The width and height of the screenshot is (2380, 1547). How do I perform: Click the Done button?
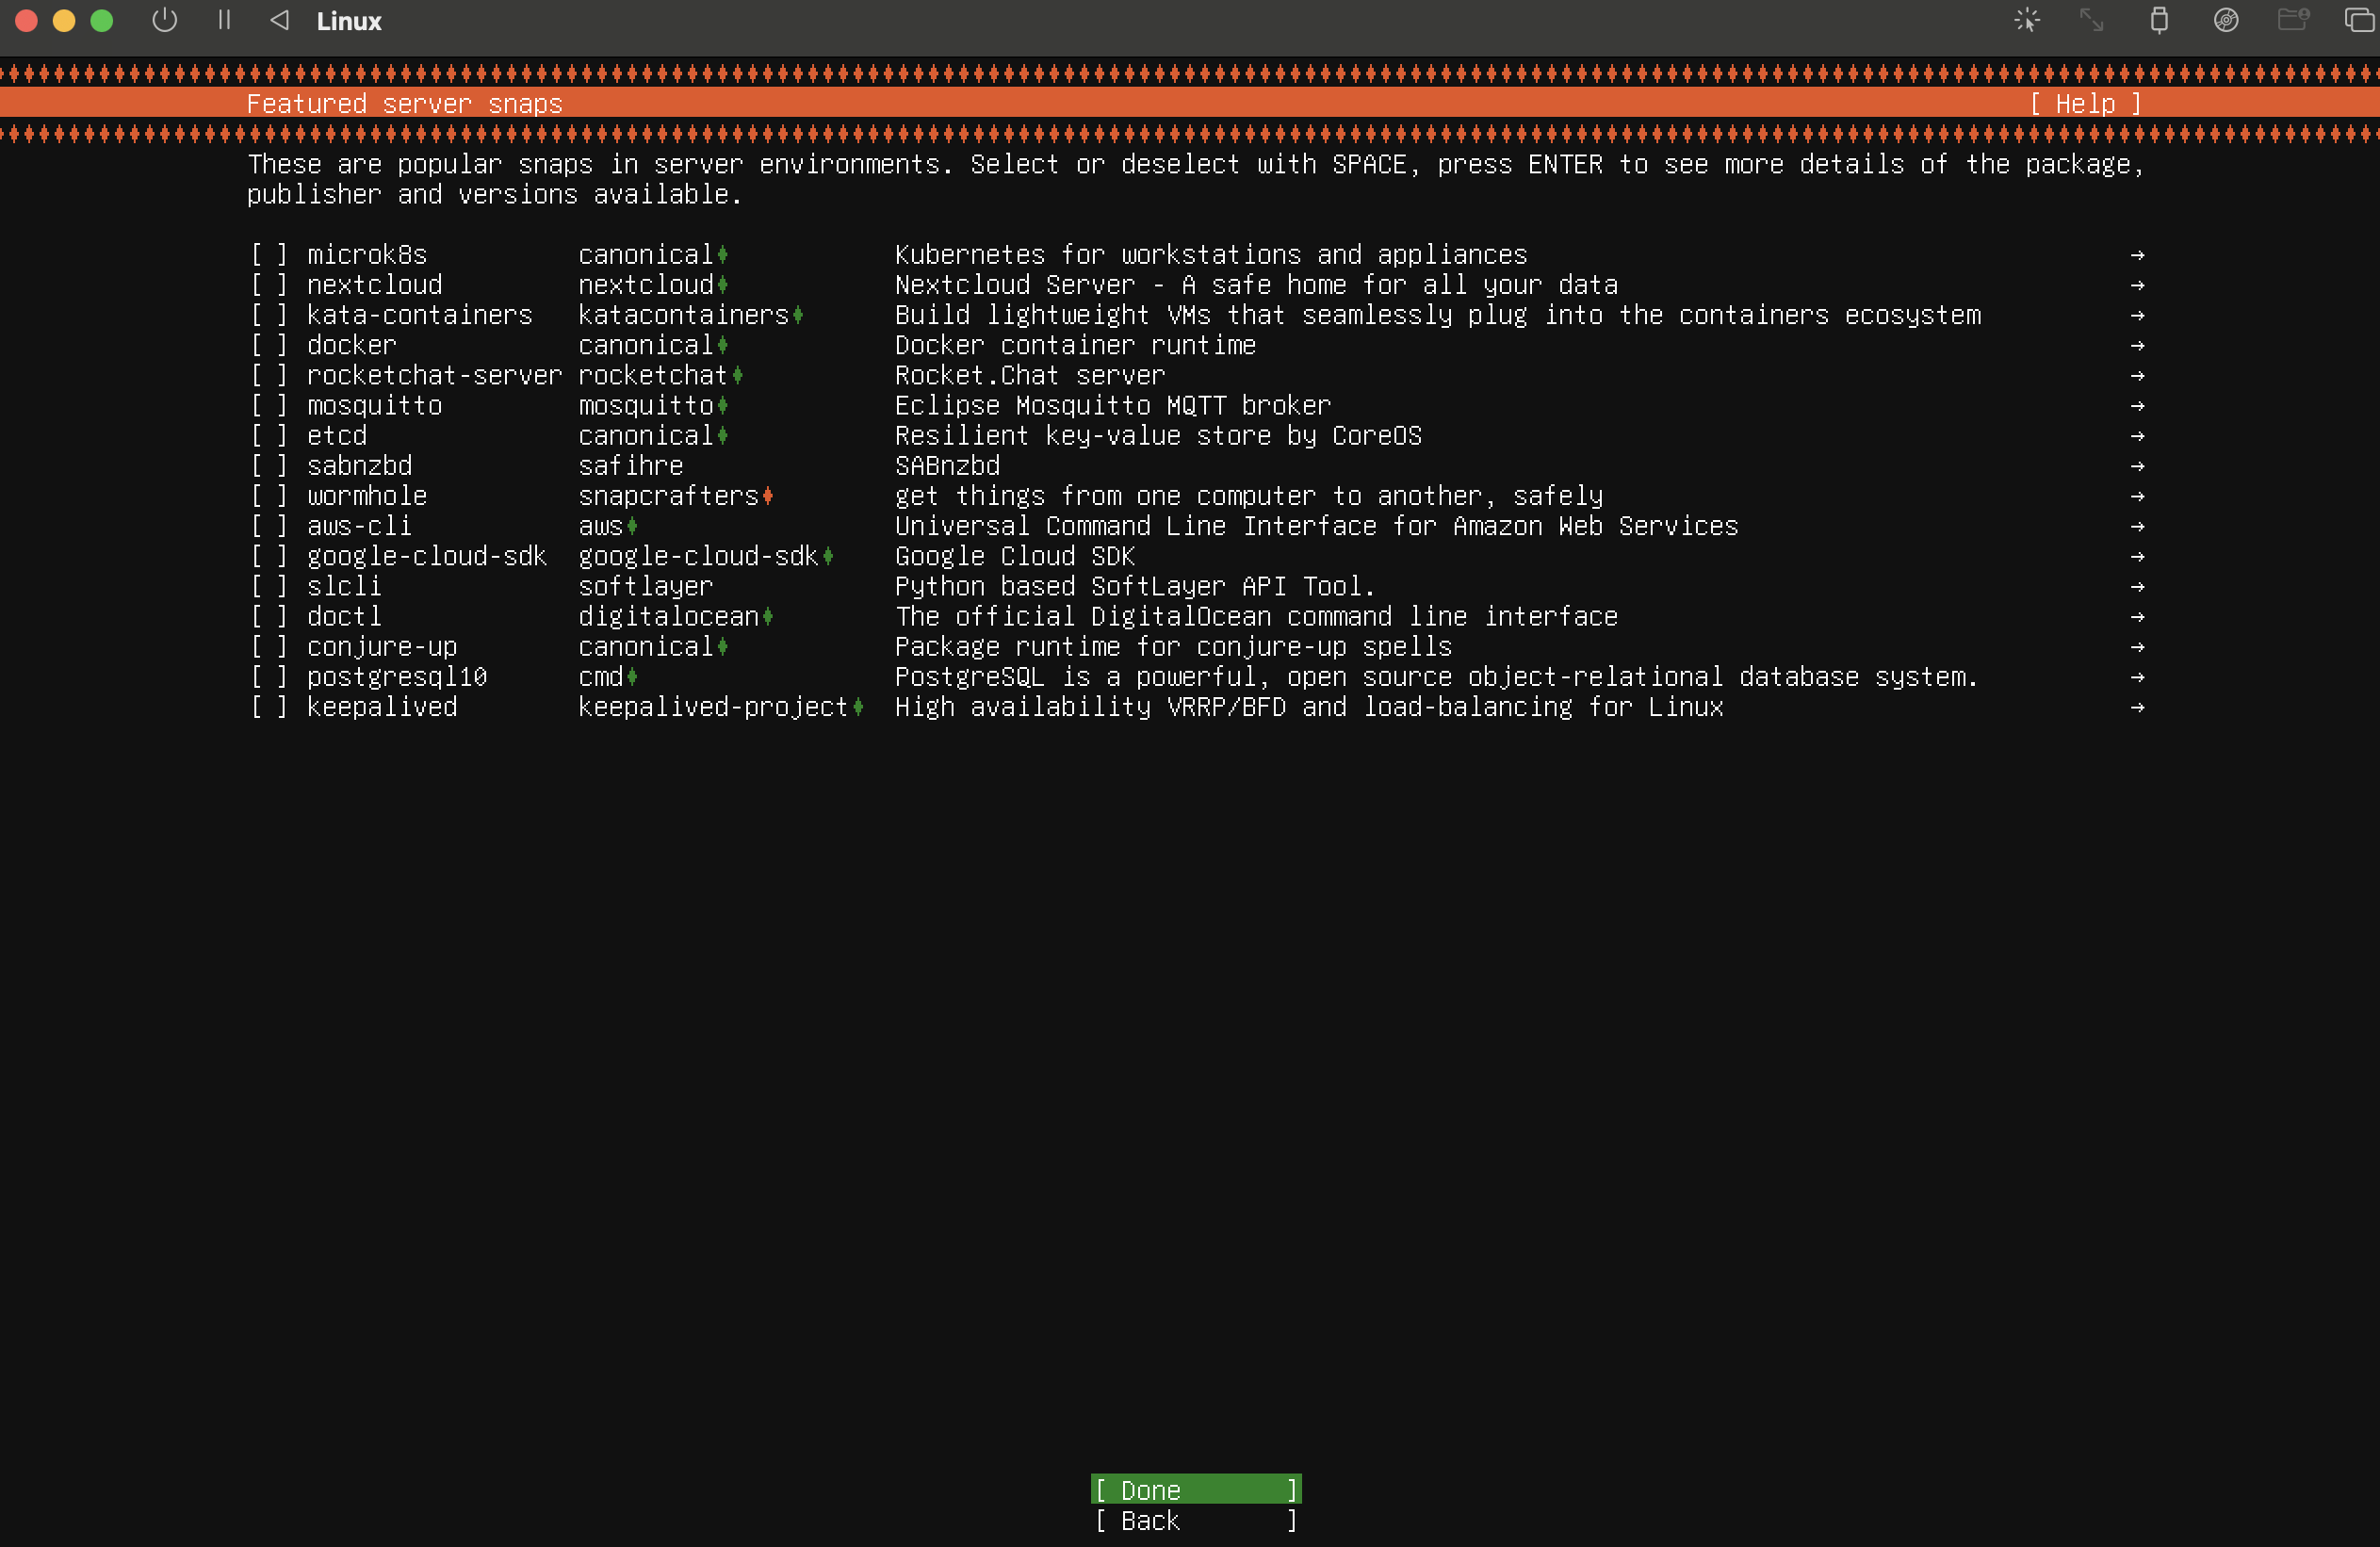(1196, 1490)
